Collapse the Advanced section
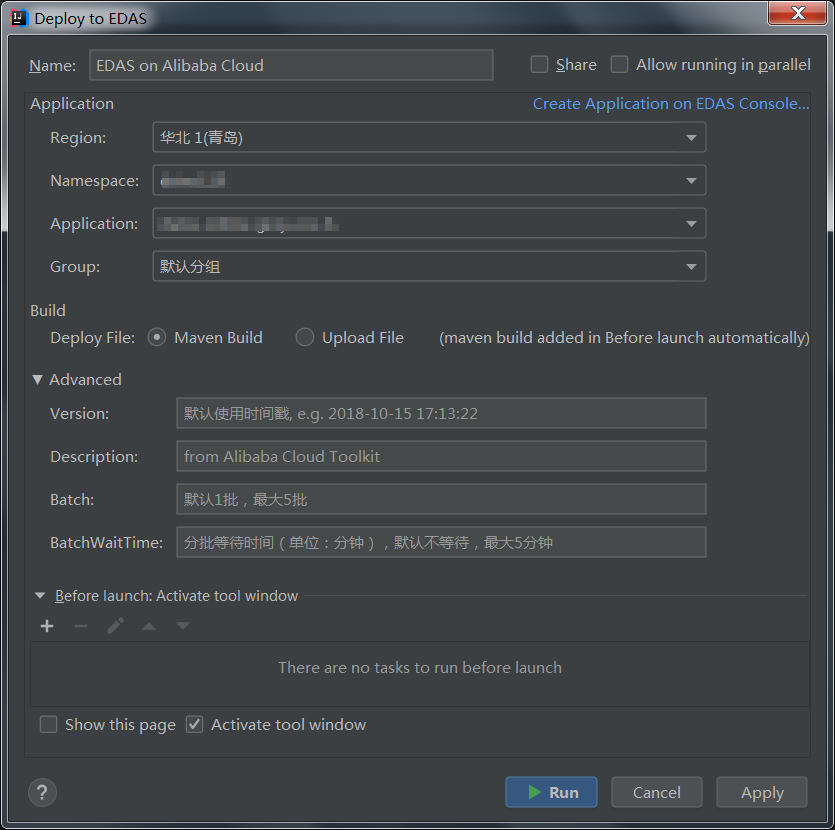The height and width of the screenshot is (830, 835). click(x=37, y=380)
